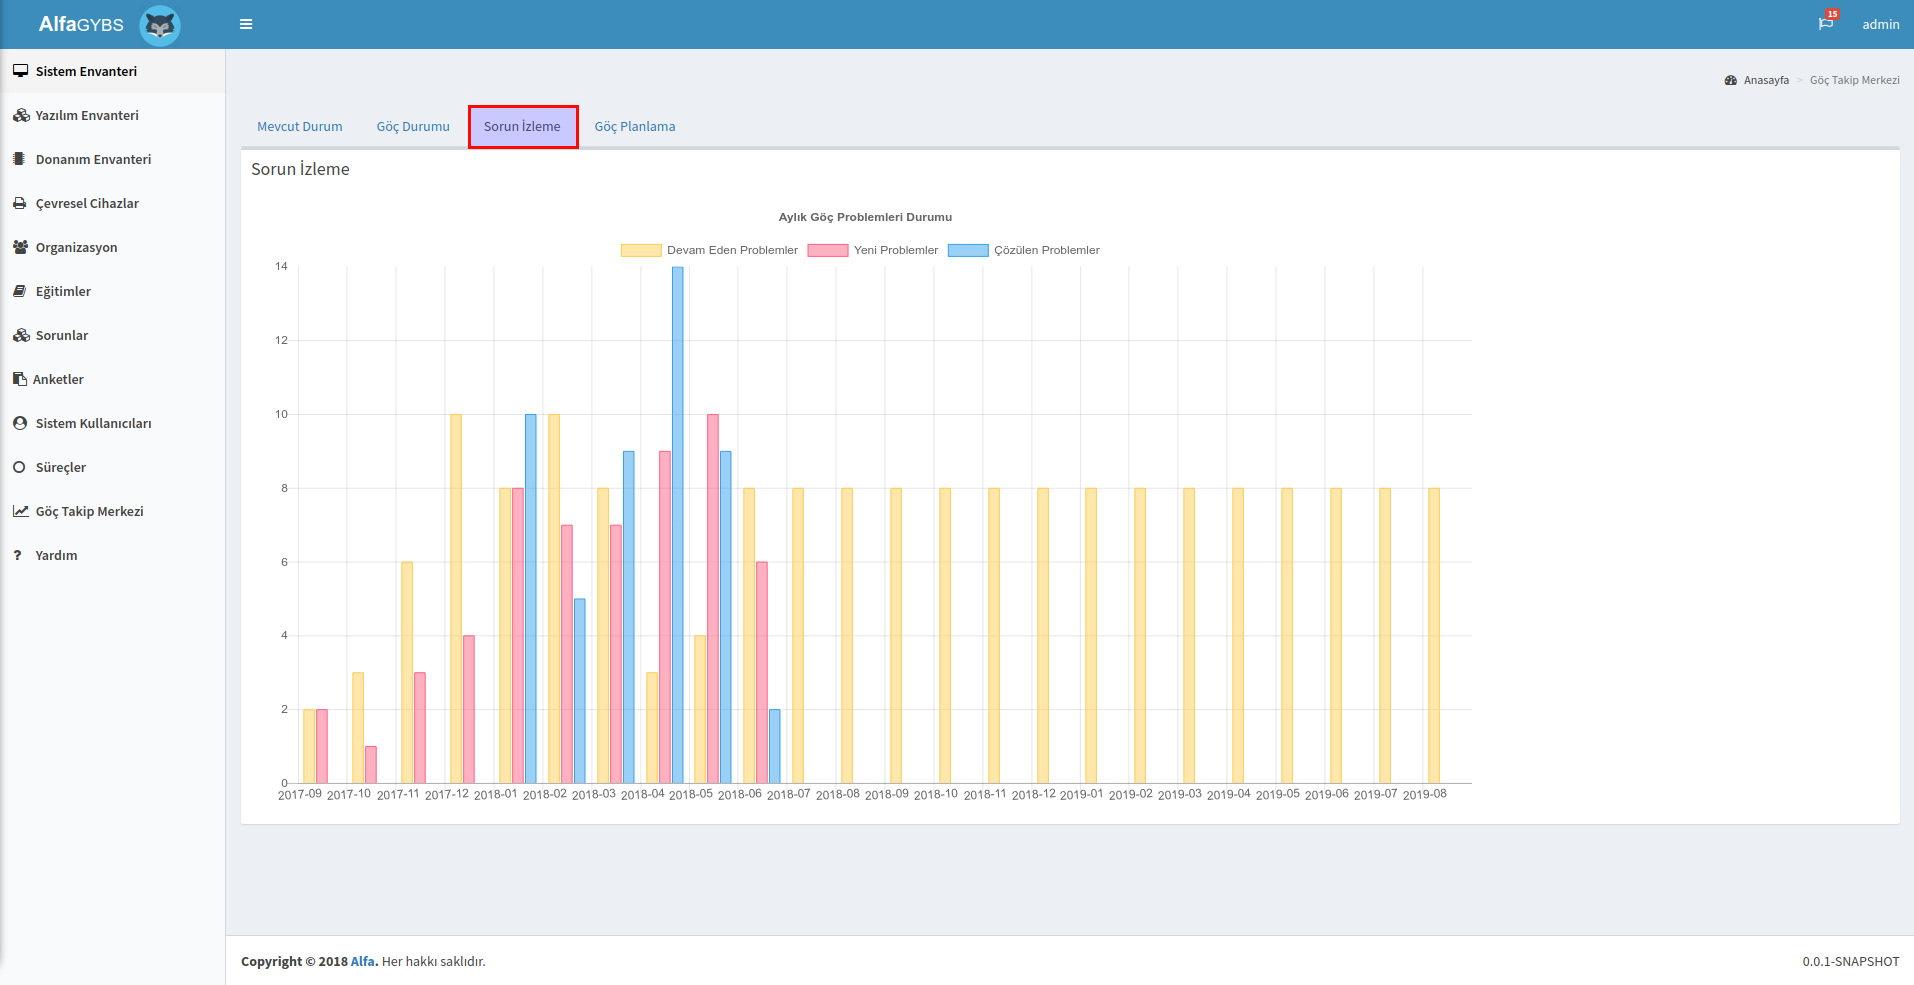Toggle Devam Eden Problemler legend swatch

pos(641,250)
